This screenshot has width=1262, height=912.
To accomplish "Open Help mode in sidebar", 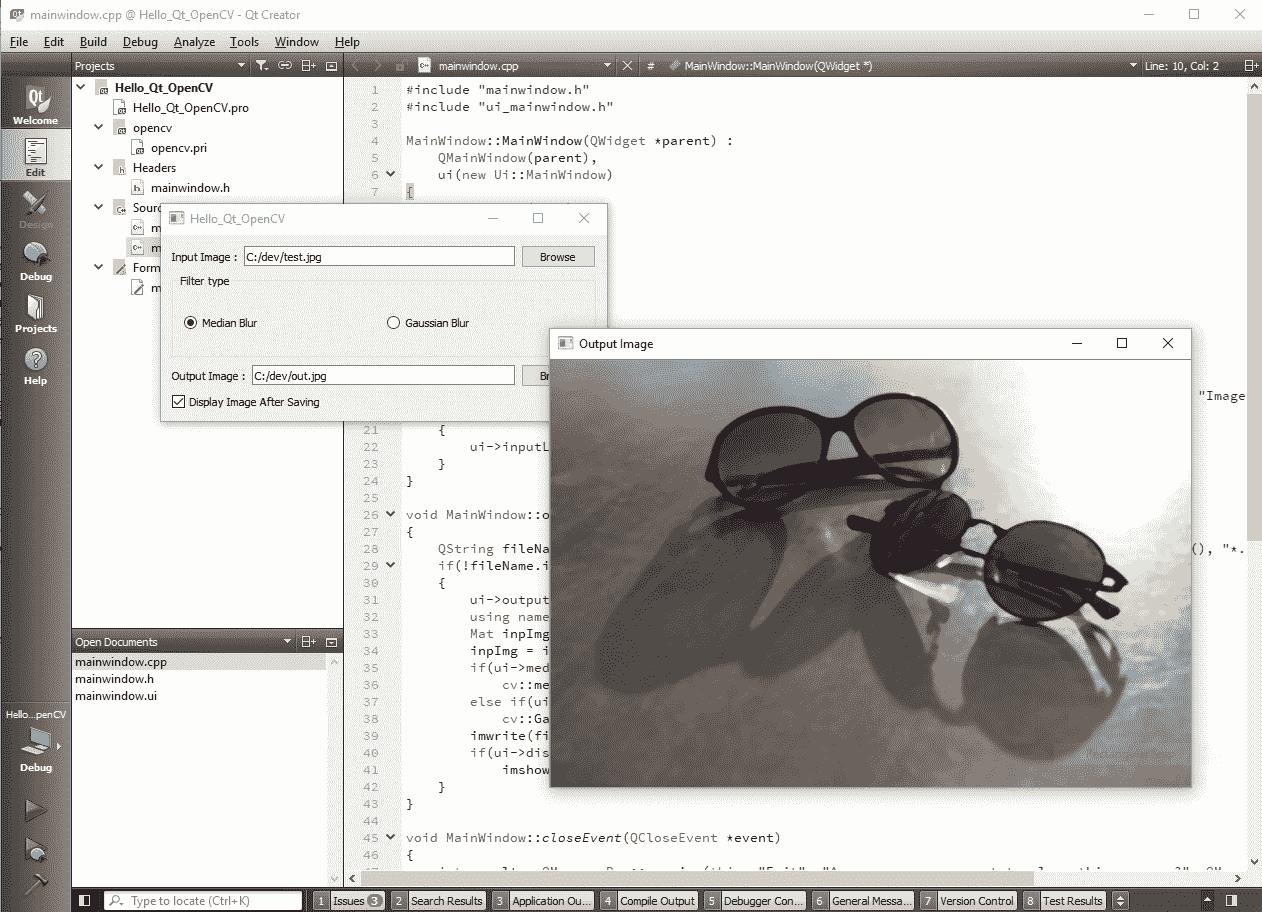I will 35,365.
